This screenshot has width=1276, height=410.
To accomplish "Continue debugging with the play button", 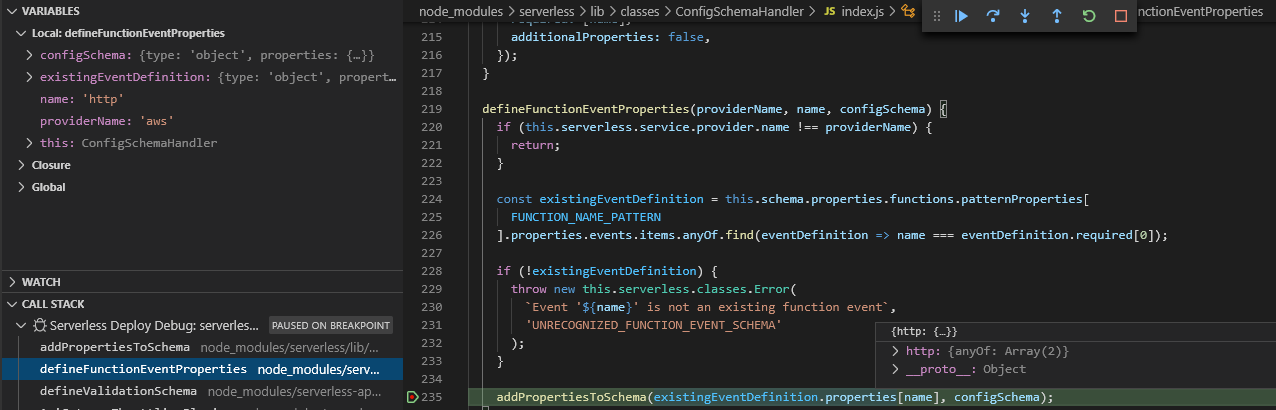I will coord(961,16).
